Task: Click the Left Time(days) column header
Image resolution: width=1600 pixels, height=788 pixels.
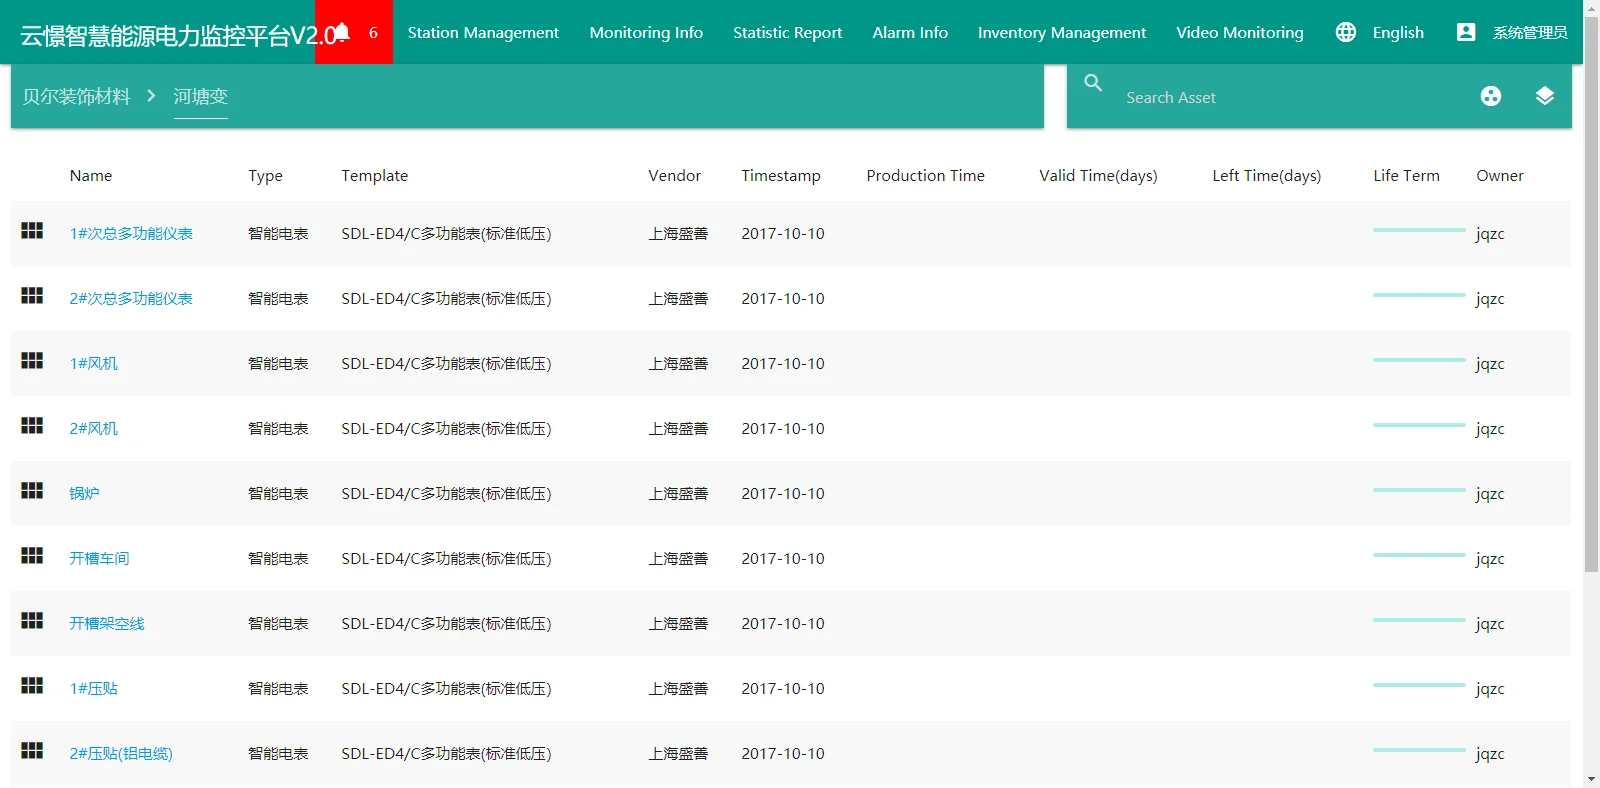Action: point(1267,176)
